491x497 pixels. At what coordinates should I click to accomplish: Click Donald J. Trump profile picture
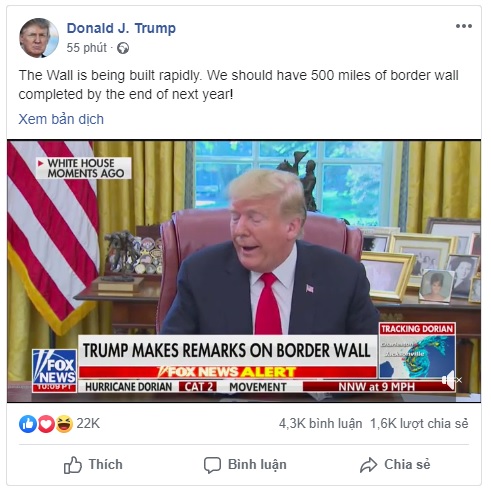coord(39,38)
